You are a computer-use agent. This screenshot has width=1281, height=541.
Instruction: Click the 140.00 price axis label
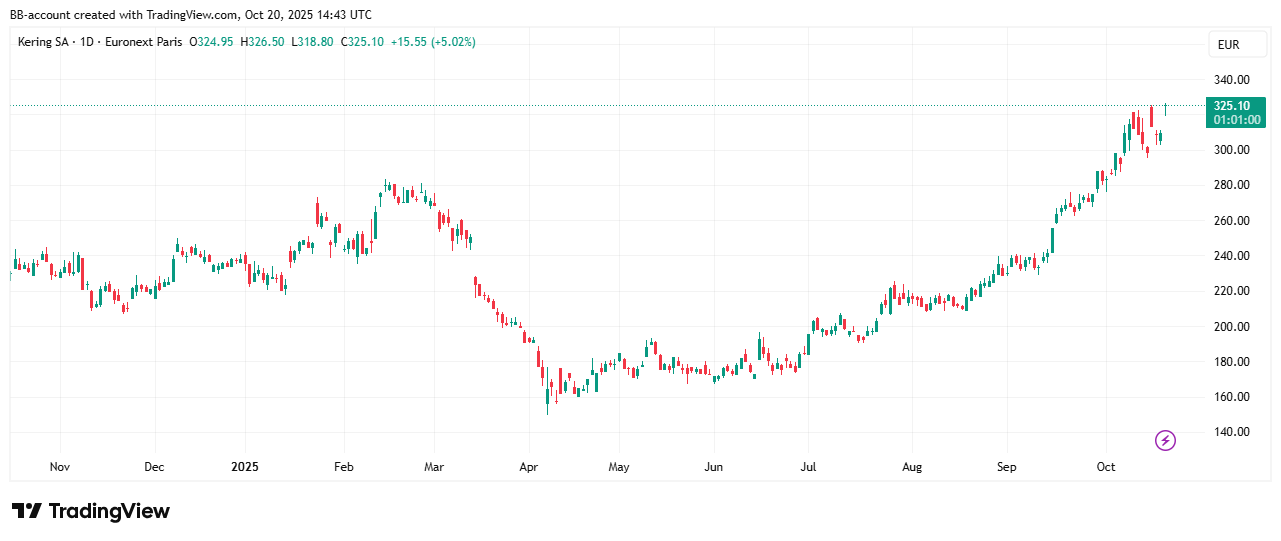(1230, 432)
